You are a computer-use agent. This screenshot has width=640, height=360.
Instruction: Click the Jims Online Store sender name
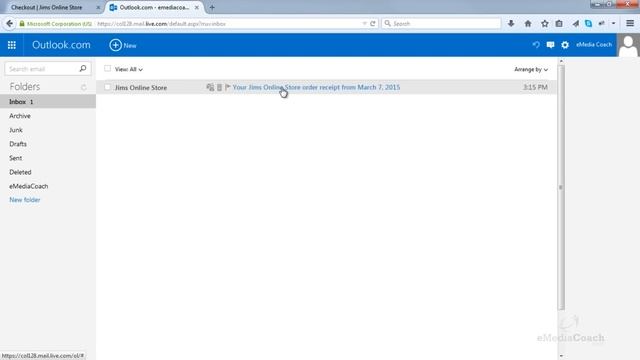click(x=141, y=87)
